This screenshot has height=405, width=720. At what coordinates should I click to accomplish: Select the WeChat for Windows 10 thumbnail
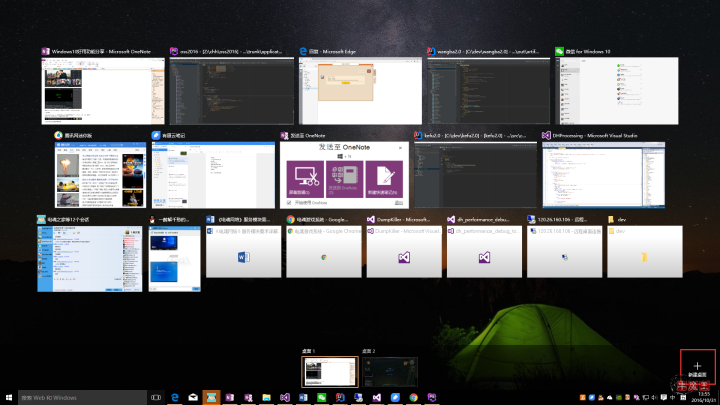[x=617, y=90]
